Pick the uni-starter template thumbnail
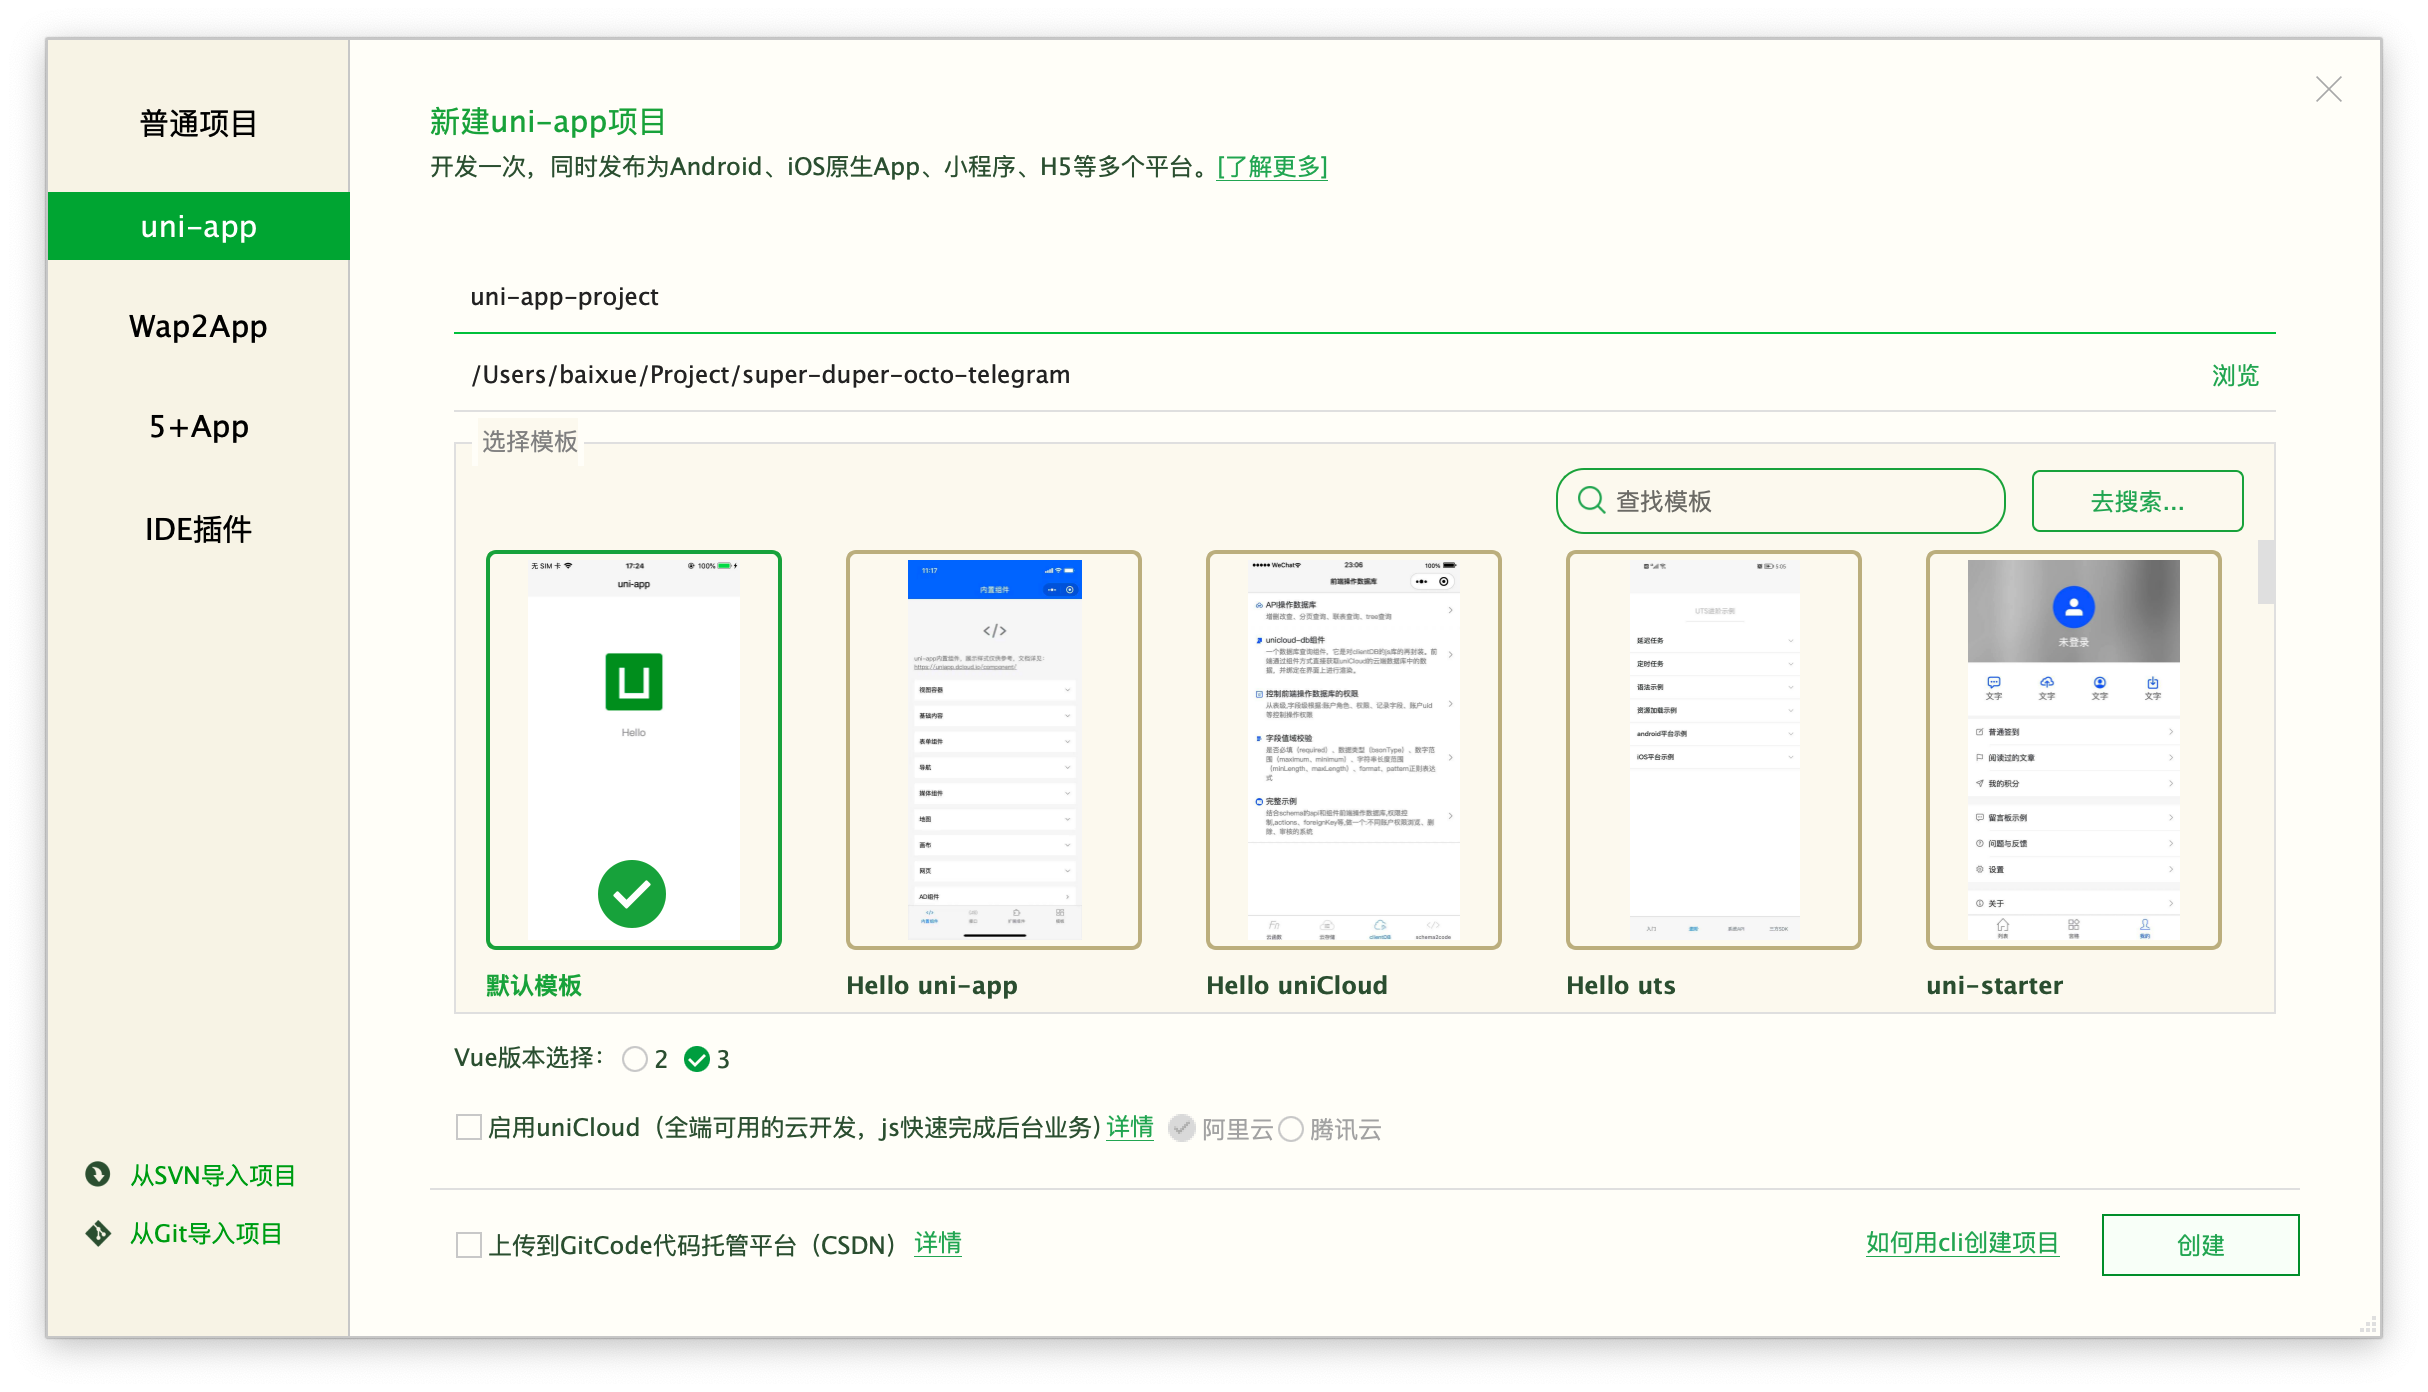This screenshot has height=1392, width=2428. pos(2073,749)
